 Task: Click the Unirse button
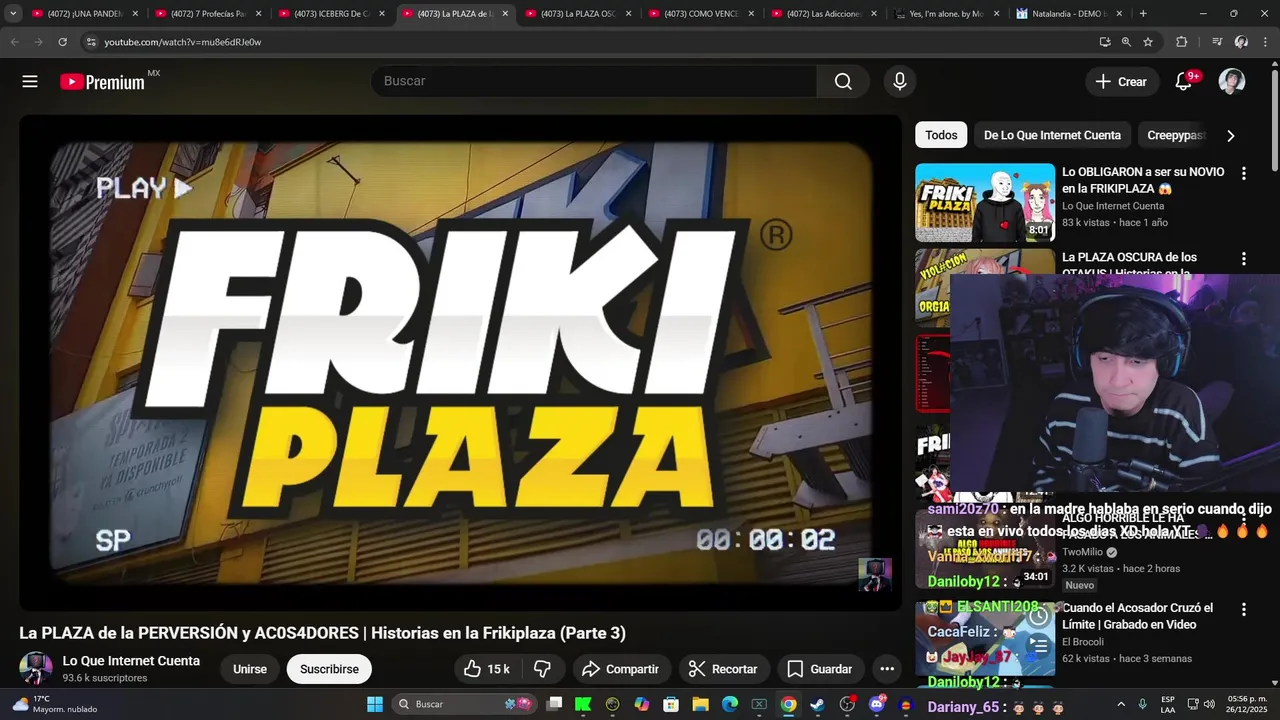pos(250,669)
